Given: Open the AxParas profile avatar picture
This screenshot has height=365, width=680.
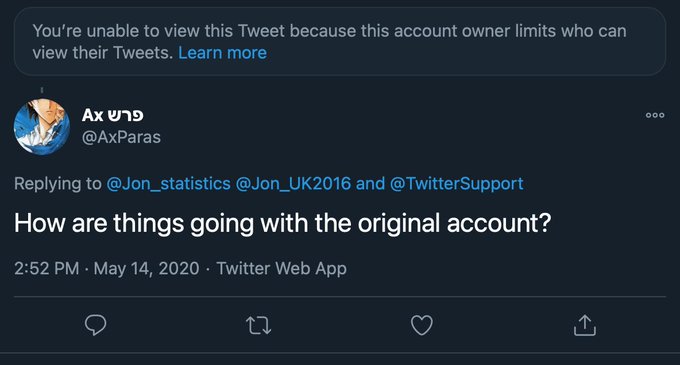Looking at the screenshot, I should [x=42, y=127].
